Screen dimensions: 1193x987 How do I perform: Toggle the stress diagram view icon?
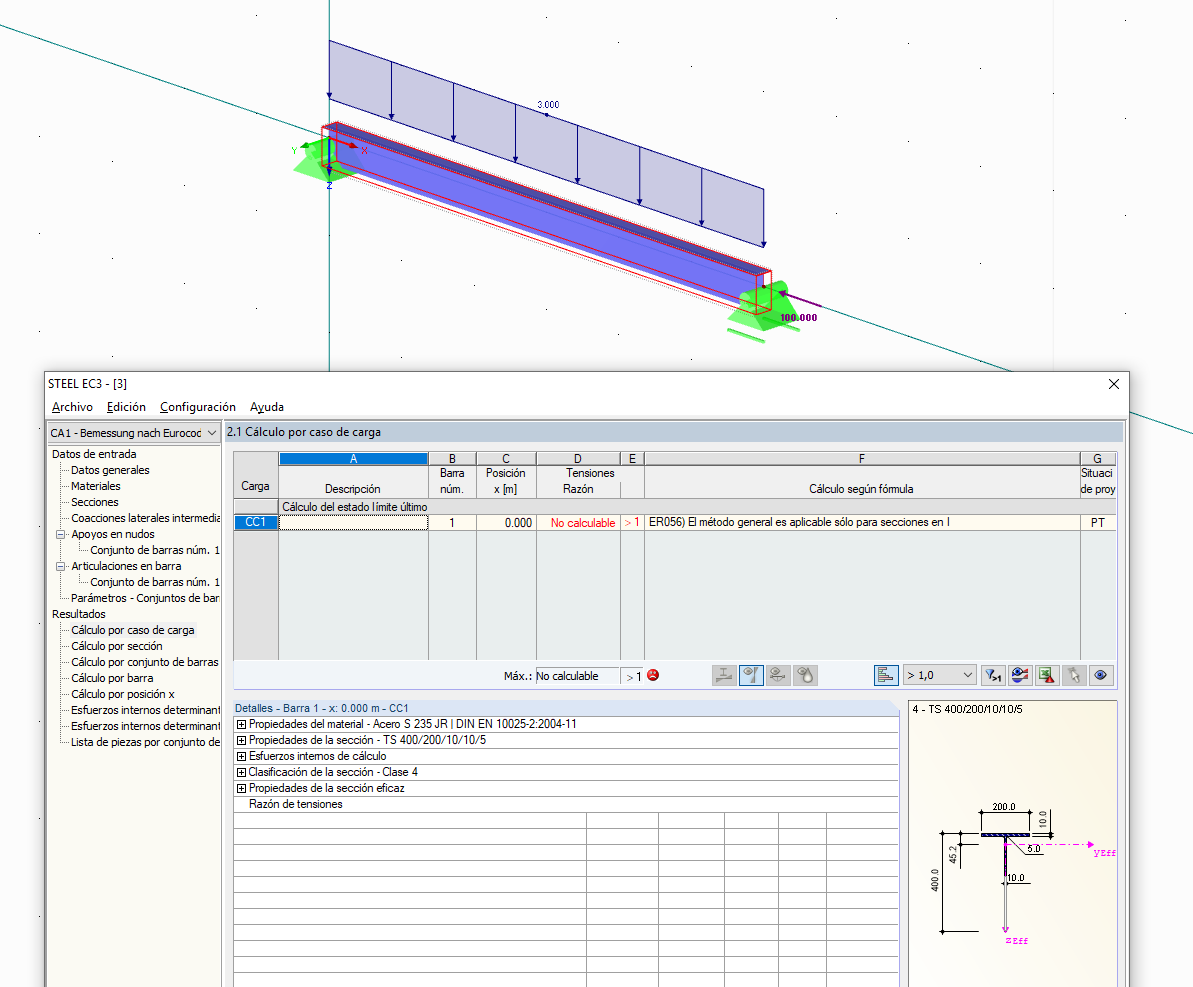tap(751, 675)
